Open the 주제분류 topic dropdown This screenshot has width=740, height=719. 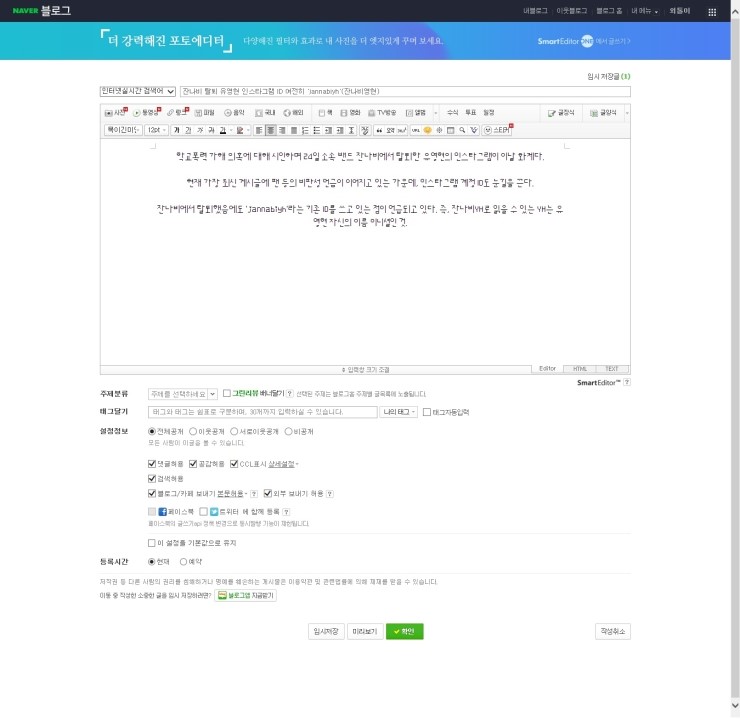tap(183, 394)
